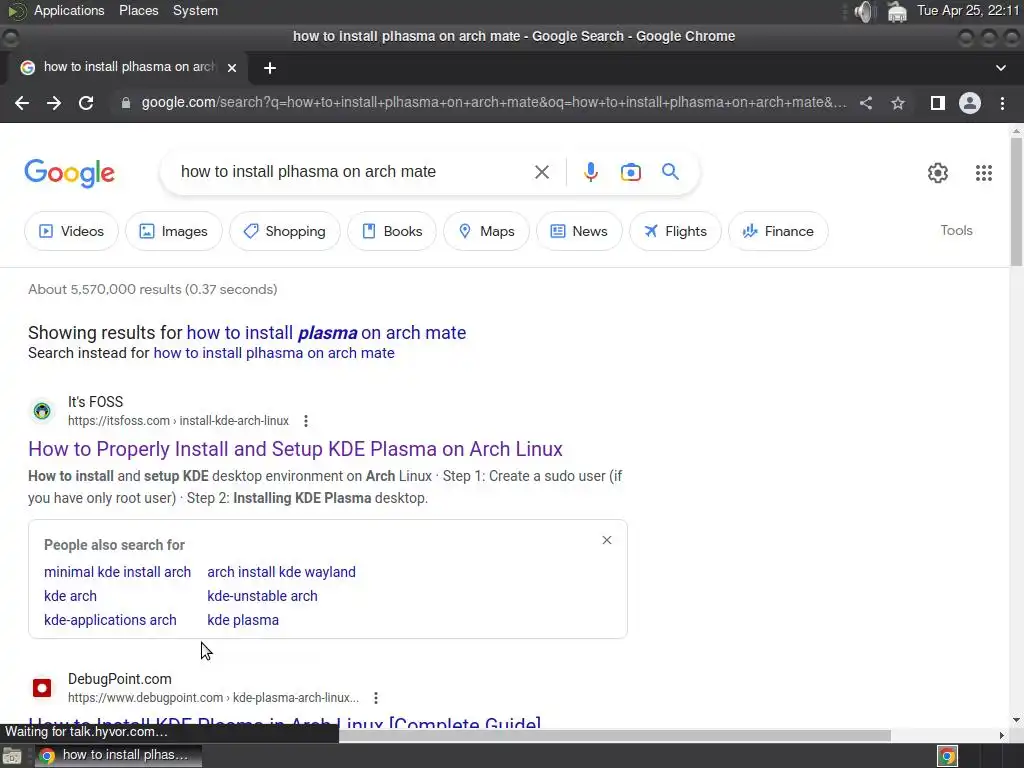Open Chrome side panel
The height and width of the screenshot is (768, 1024).
938,103
